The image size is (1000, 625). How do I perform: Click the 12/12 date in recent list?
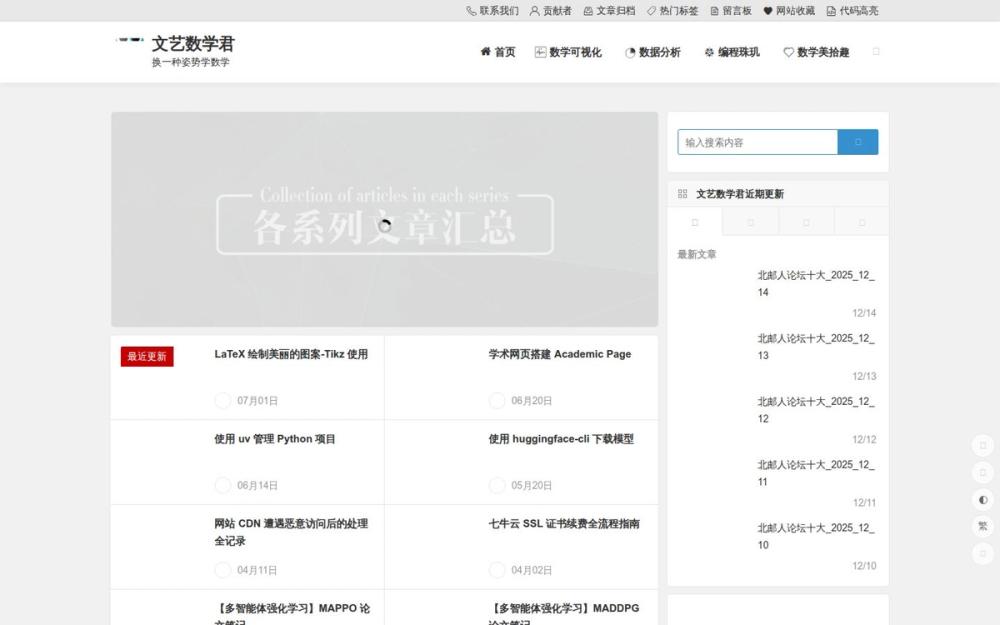click(x=864, y=439)
